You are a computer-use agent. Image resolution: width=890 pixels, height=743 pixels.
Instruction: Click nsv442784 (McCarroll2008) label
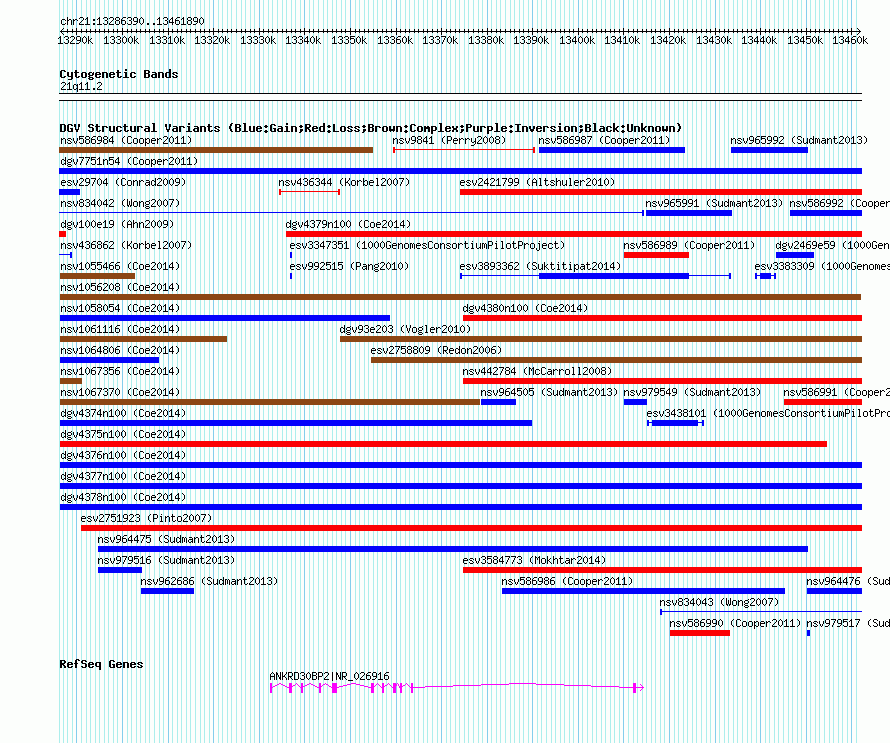coord(537,371)
